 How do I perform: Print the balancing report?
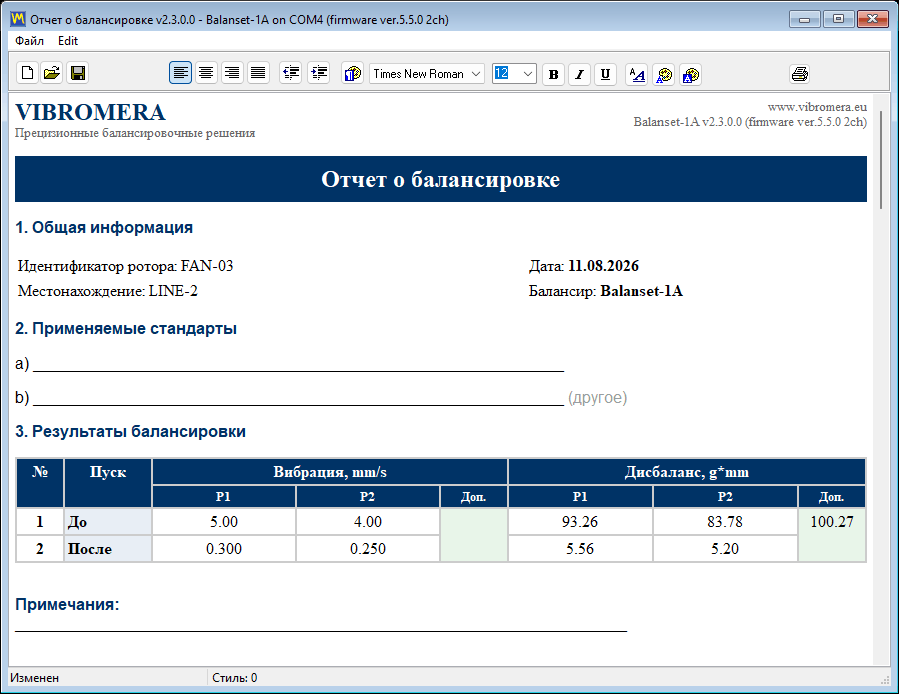point(800,74)
